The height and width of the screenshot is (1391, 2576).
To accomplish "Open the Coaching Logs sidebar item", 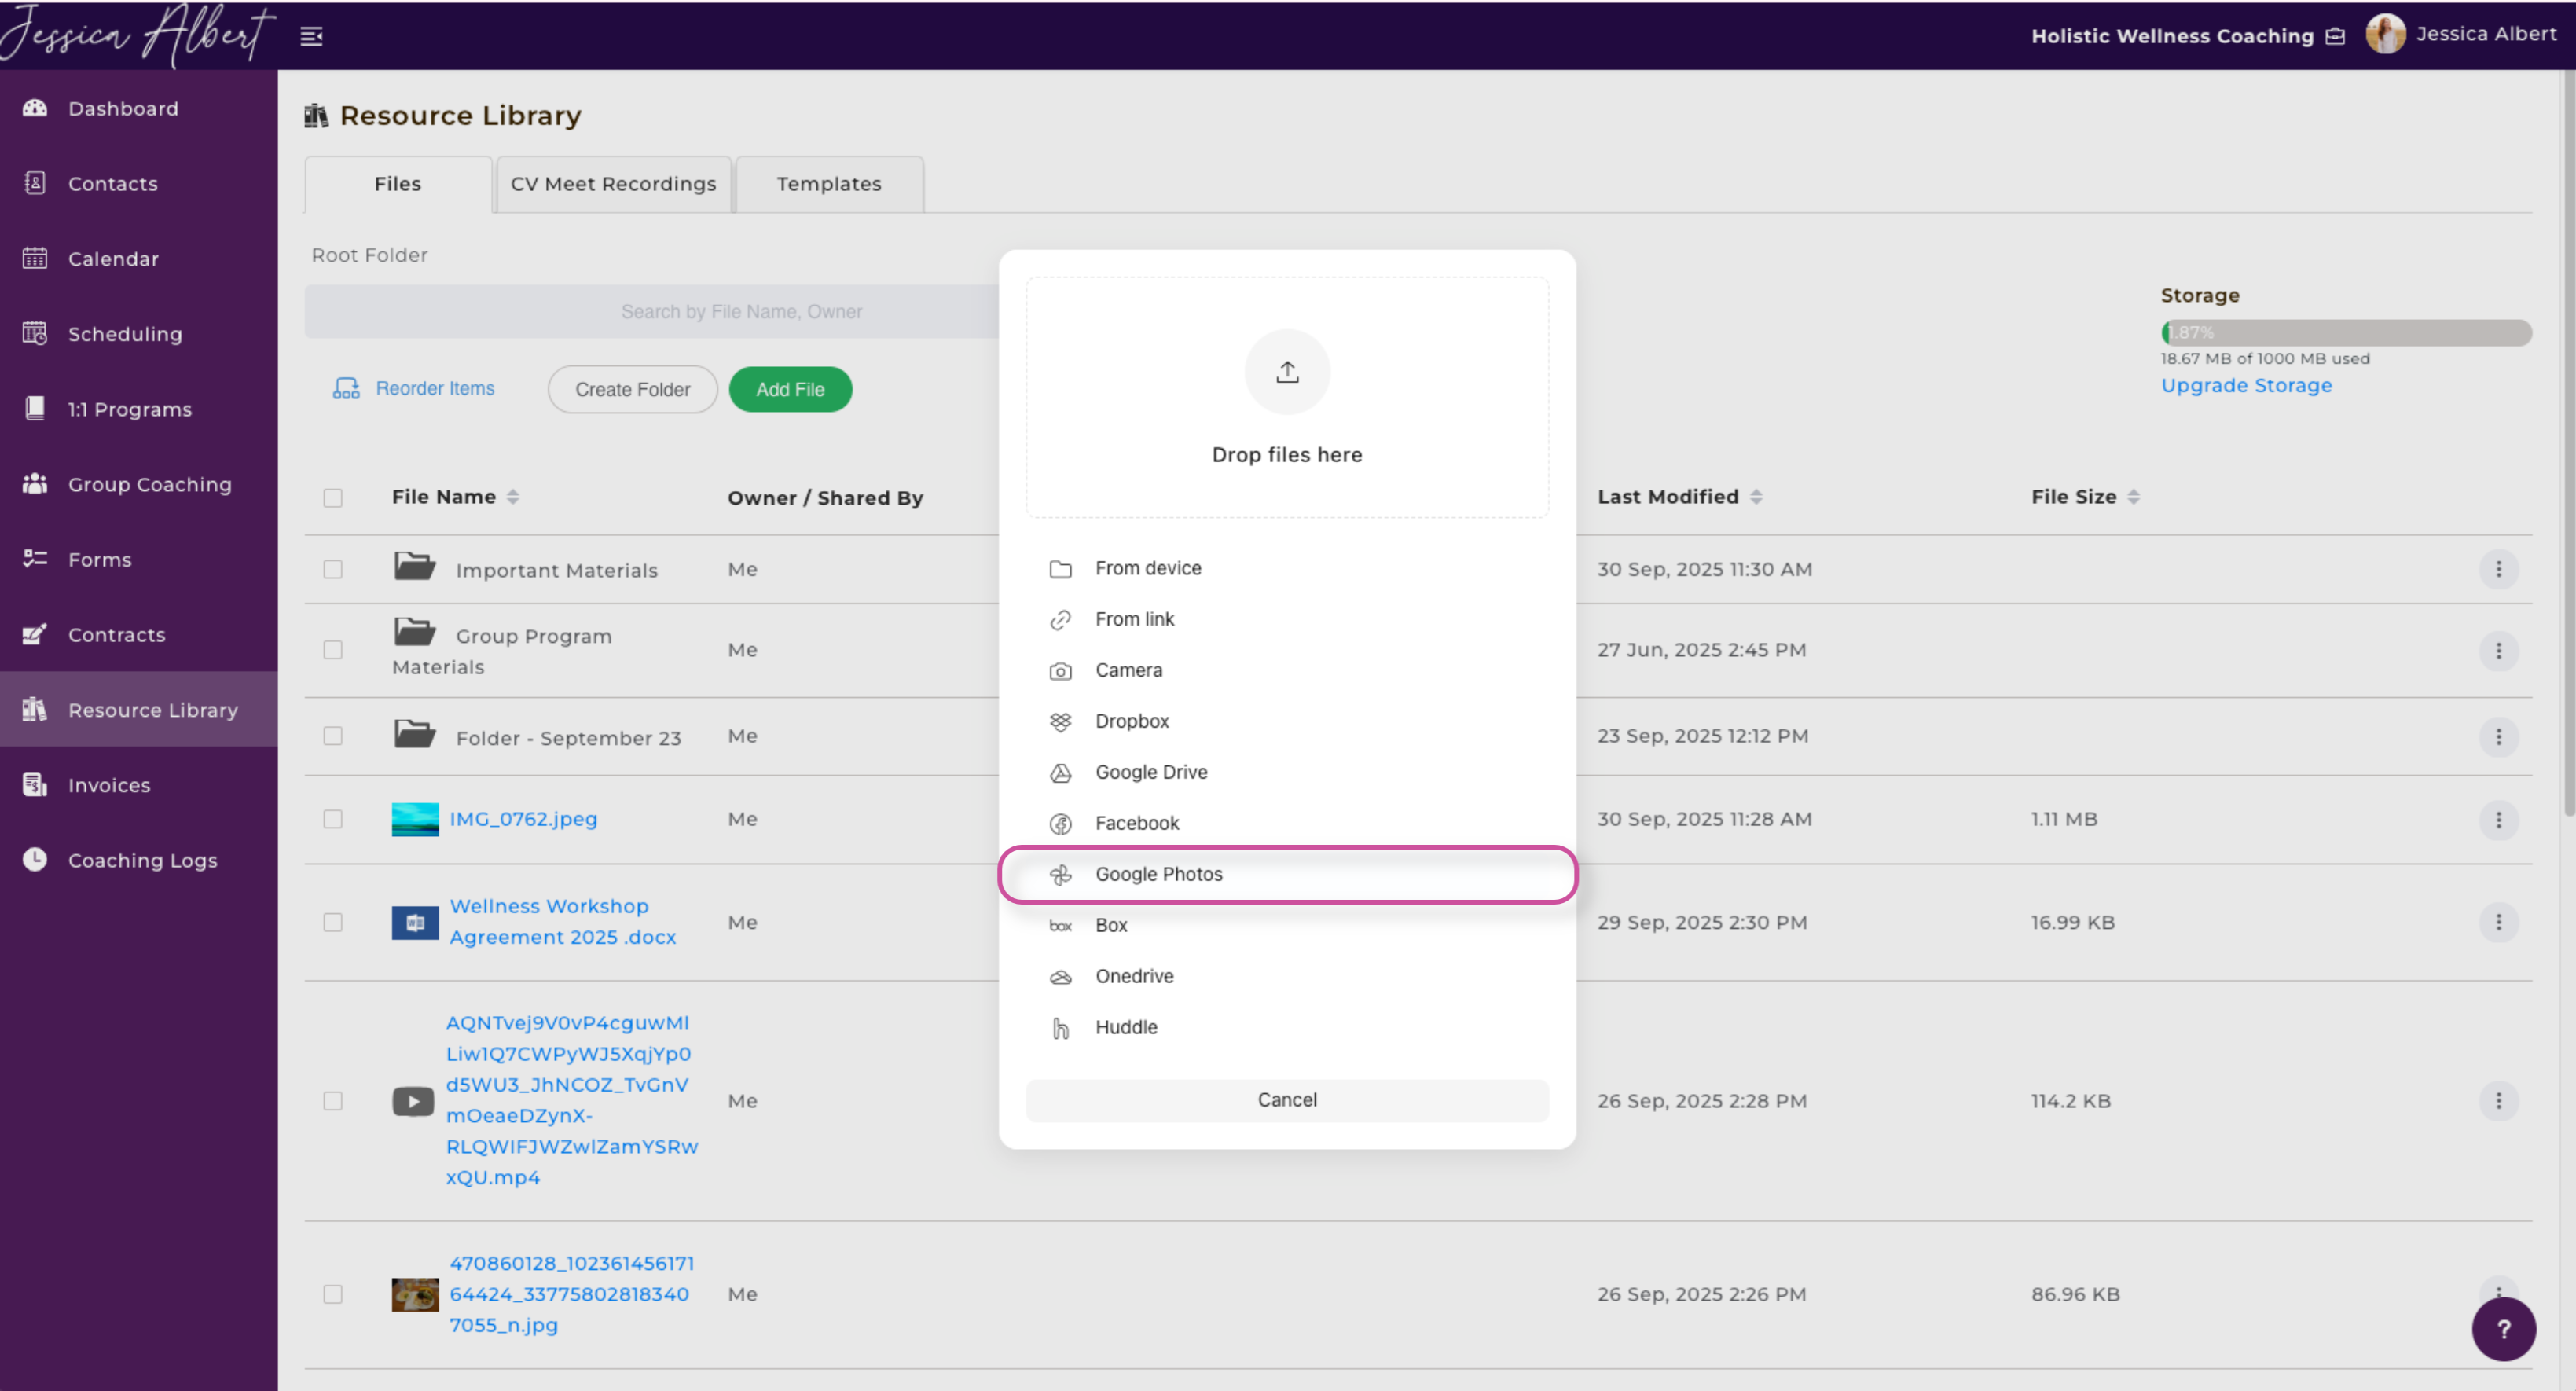I will (142, 860).
